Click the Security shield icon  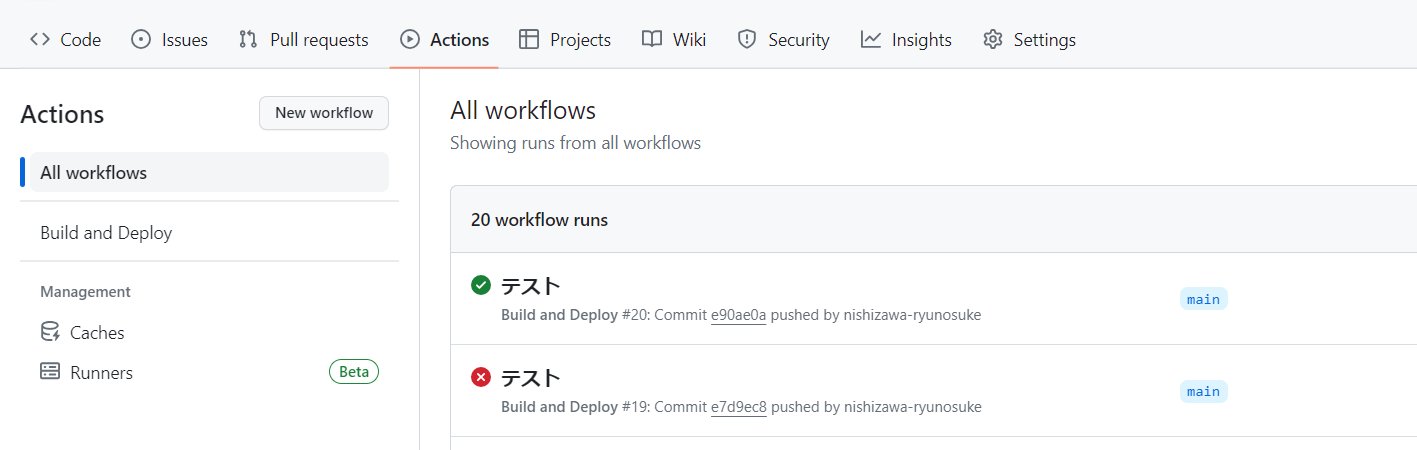coord(747,40)
